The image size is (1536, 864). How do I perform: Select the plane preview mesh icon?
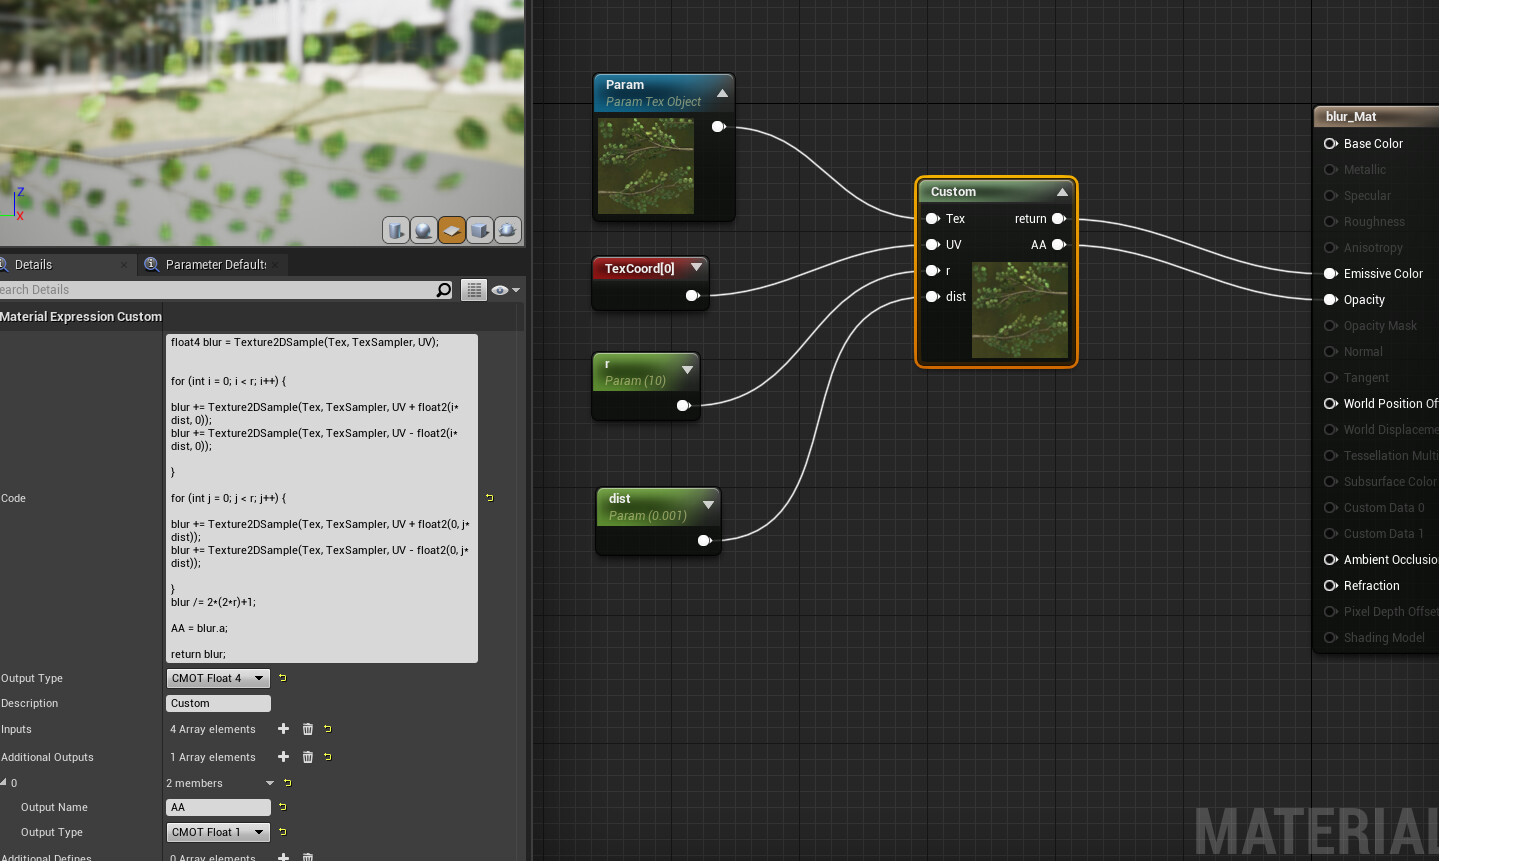[452, 231]
